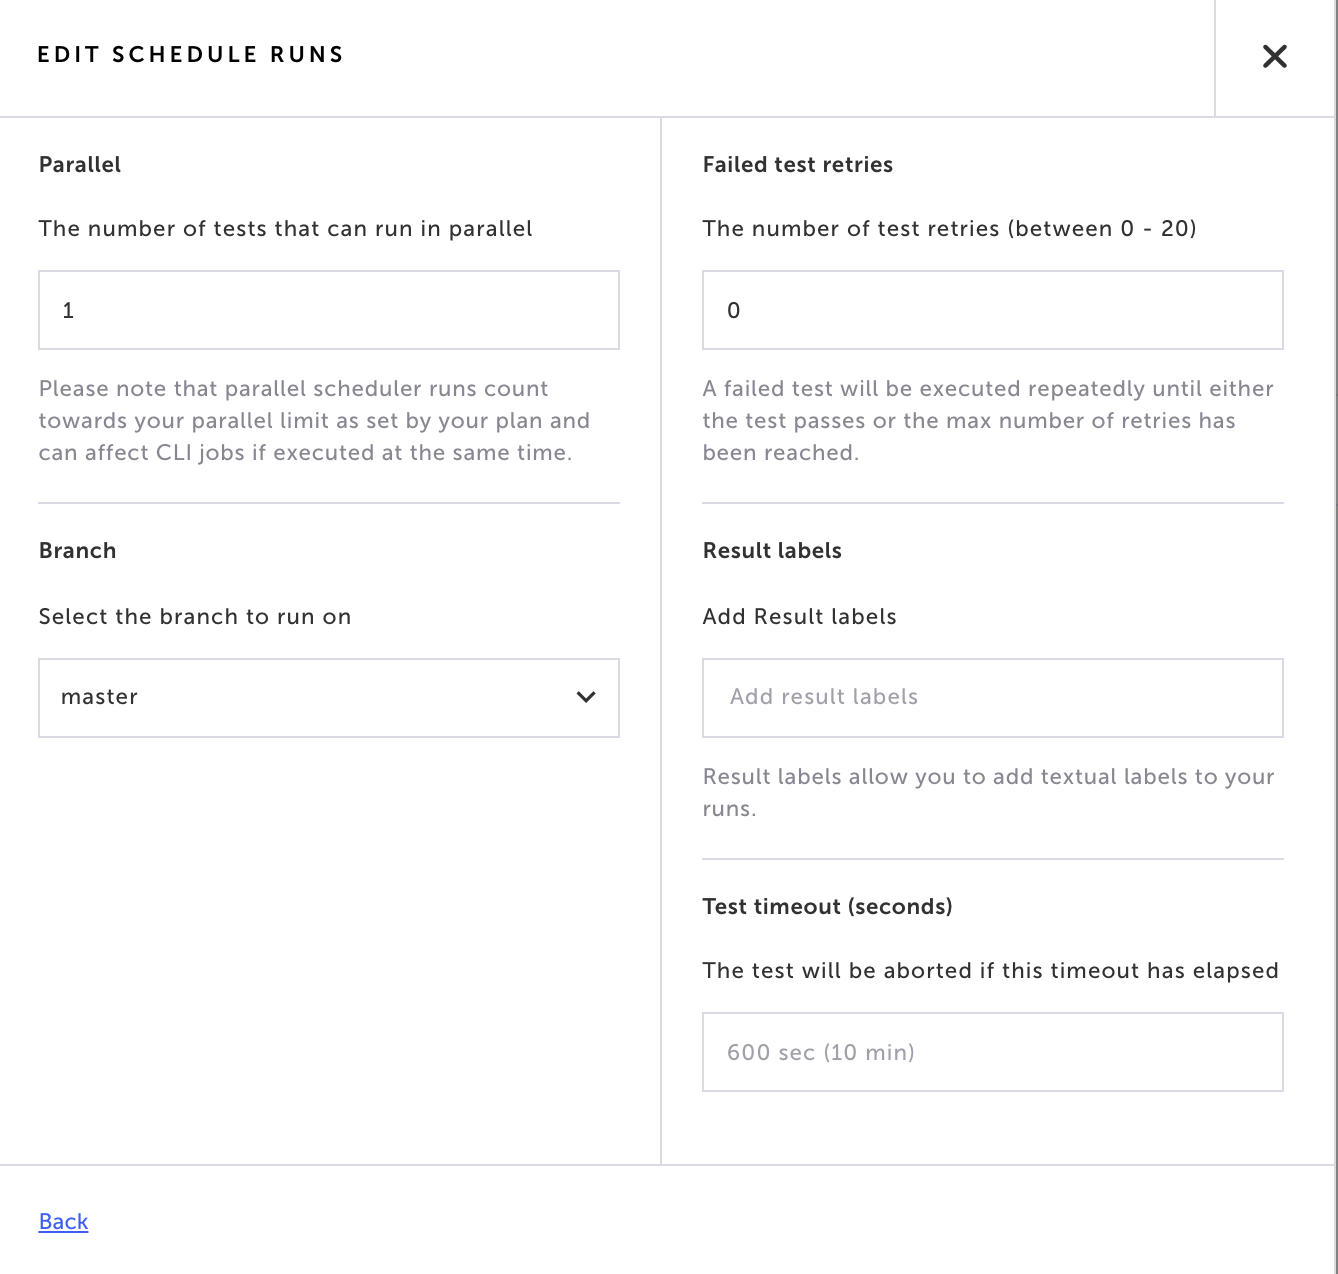The height and width of the screenshot is (1274, 1338).
Task: Select the test timeout seconds input
Action: pos(992,1052)
